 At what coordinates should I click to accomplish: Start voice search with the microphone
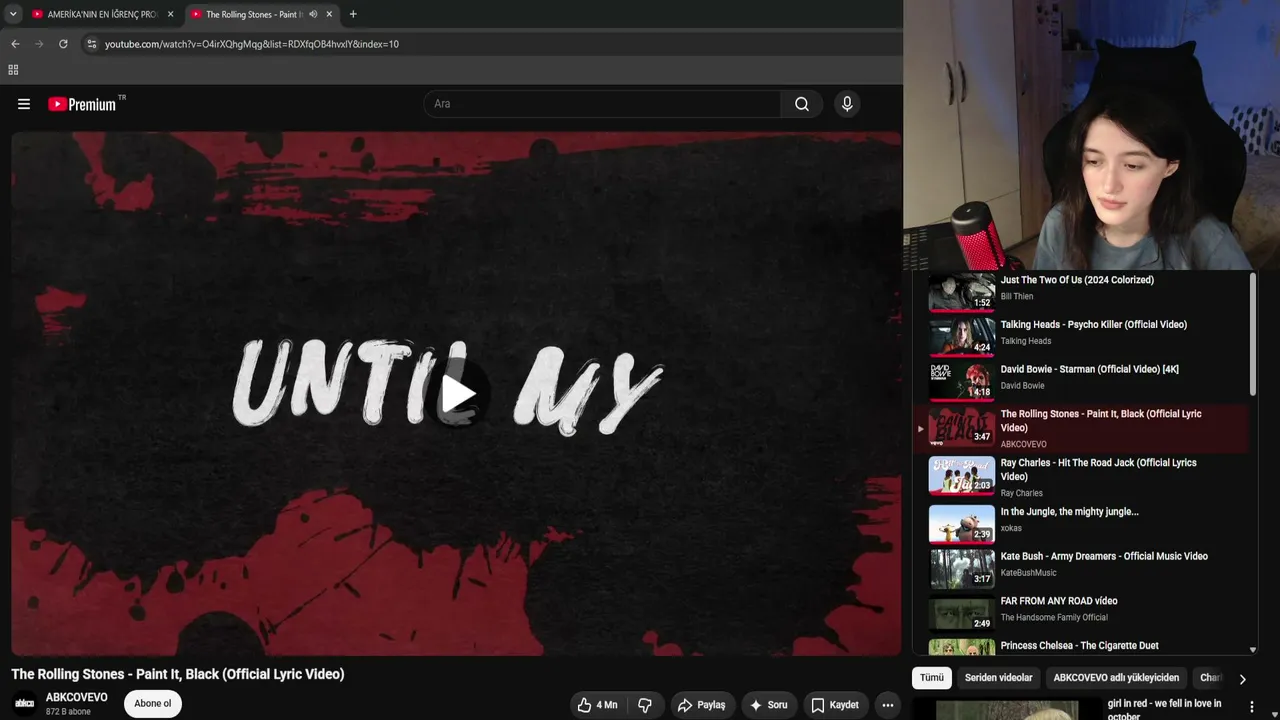(847, 104)
